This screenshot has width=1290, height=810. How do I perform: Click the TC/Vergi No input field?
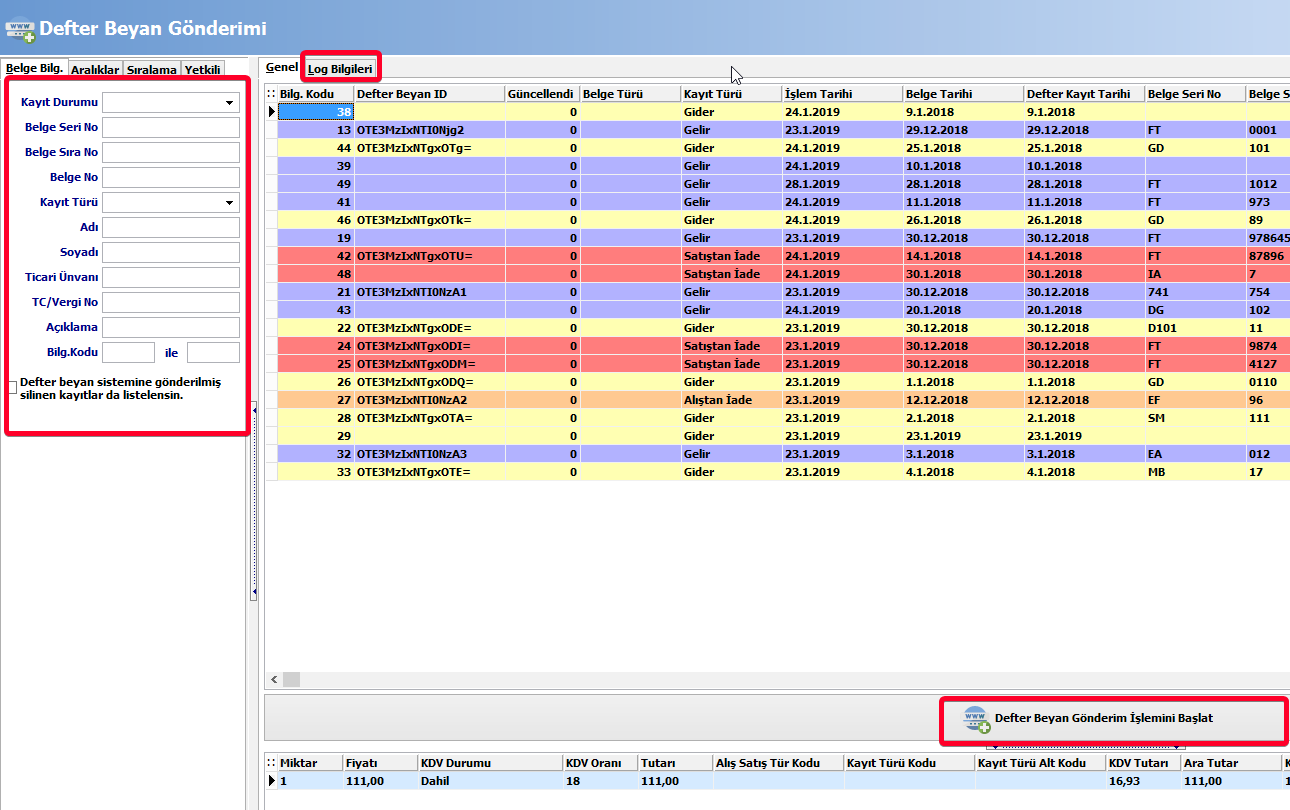click(x=171, y=303)
